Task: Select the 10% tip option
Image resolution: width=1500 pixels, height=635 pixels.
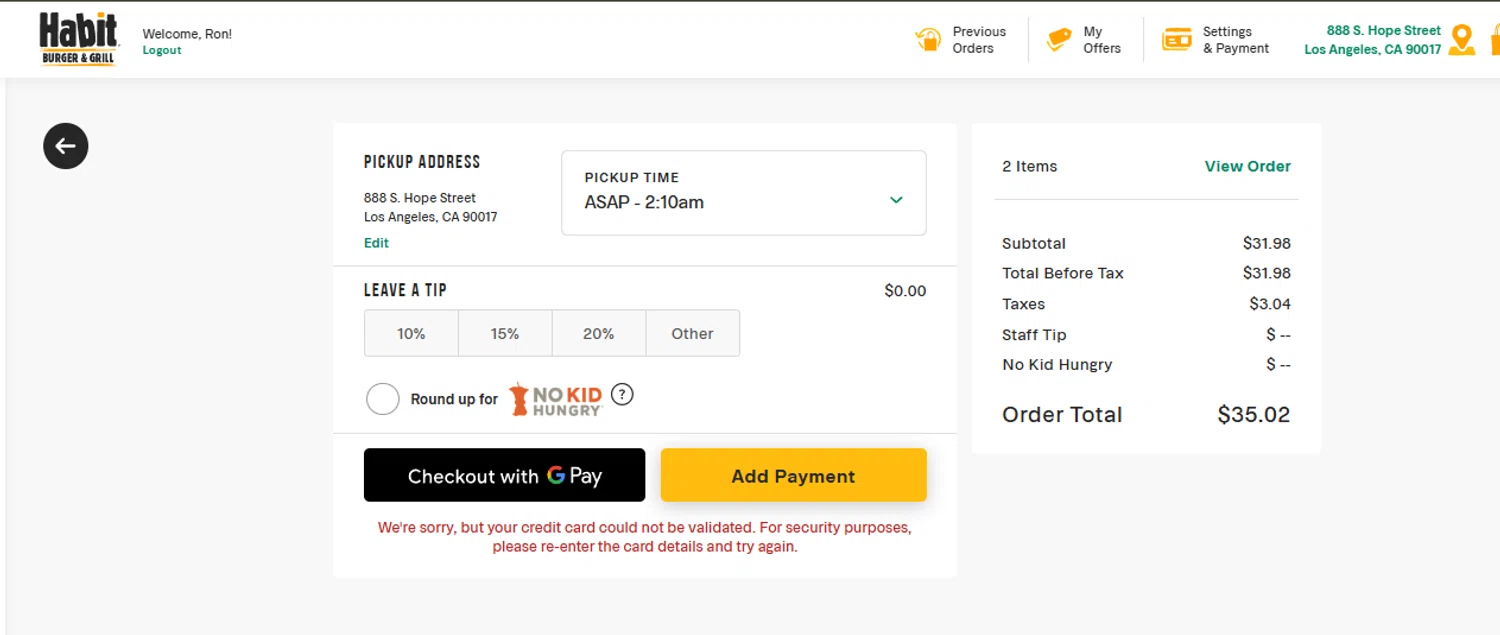Action: pos(411,334)
